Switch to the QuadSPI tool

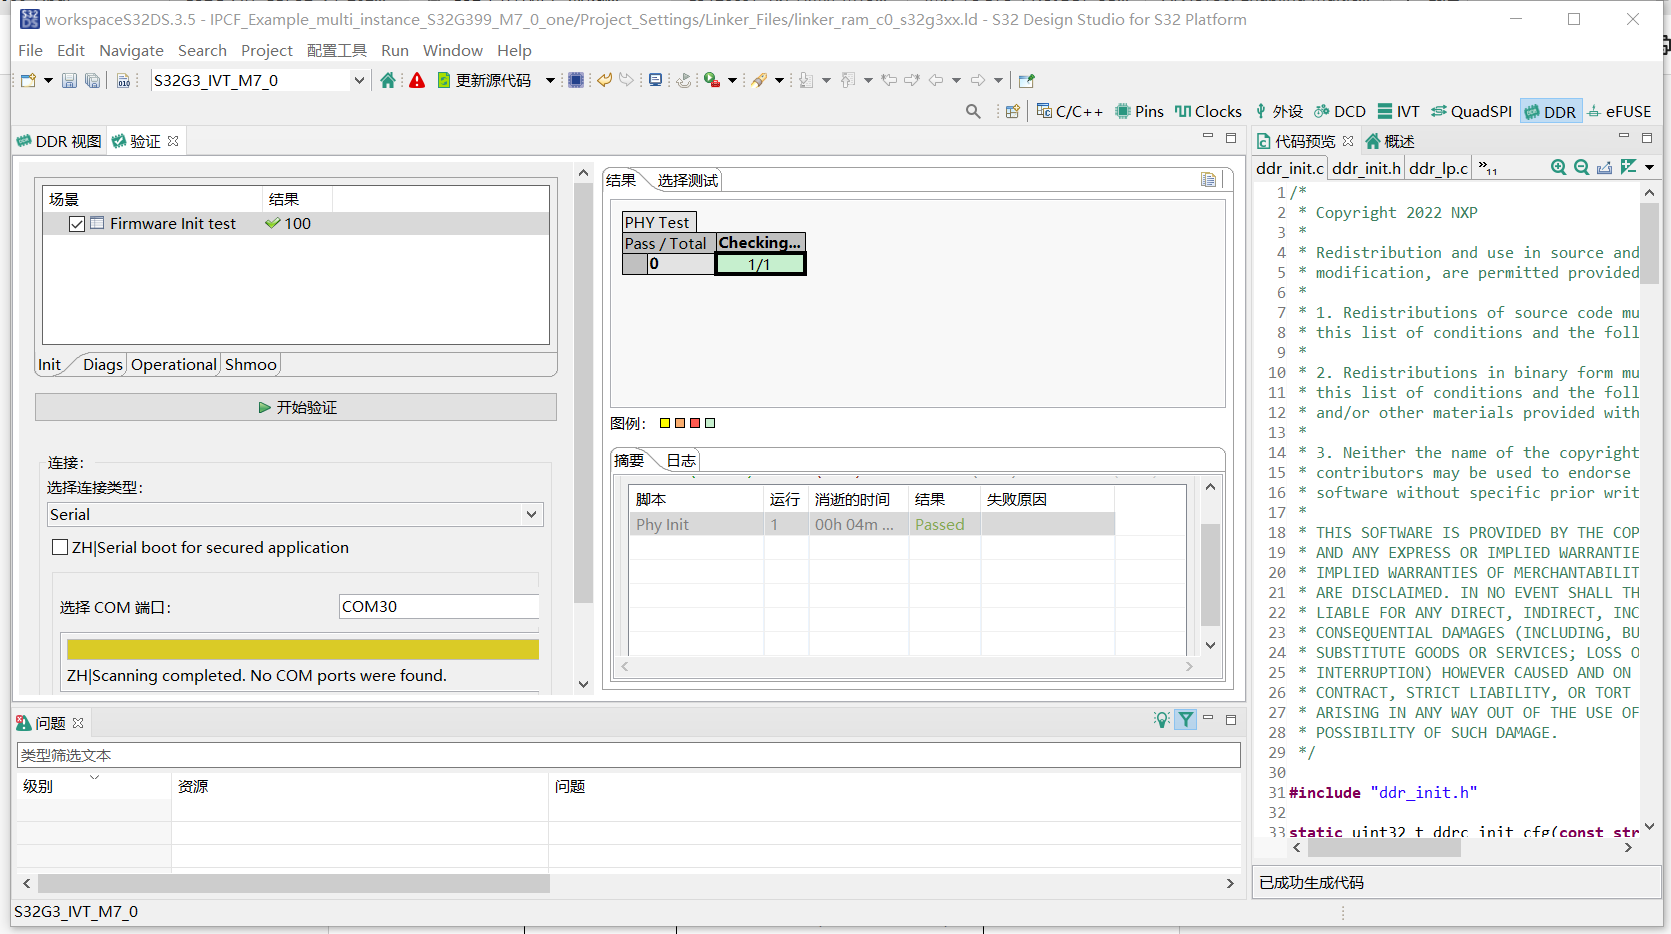[1471, 111]
